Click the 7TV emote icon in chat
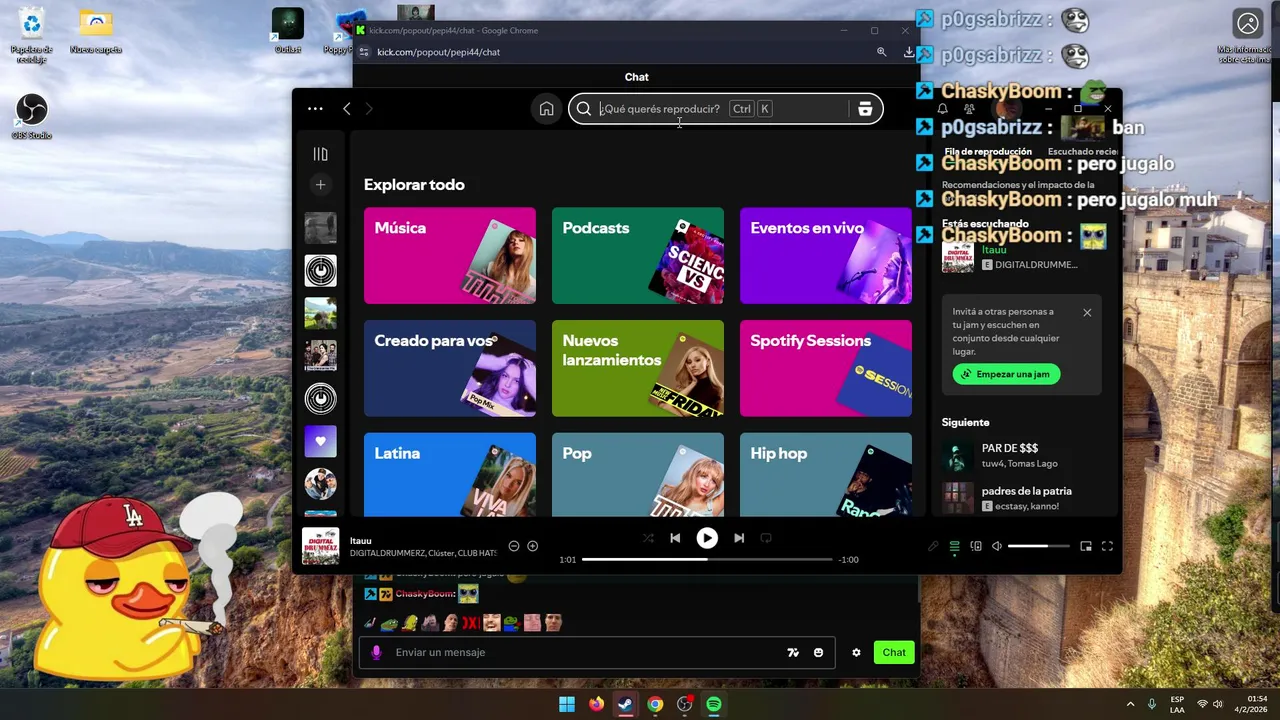 pyautogui.click(x=793, y=652)
